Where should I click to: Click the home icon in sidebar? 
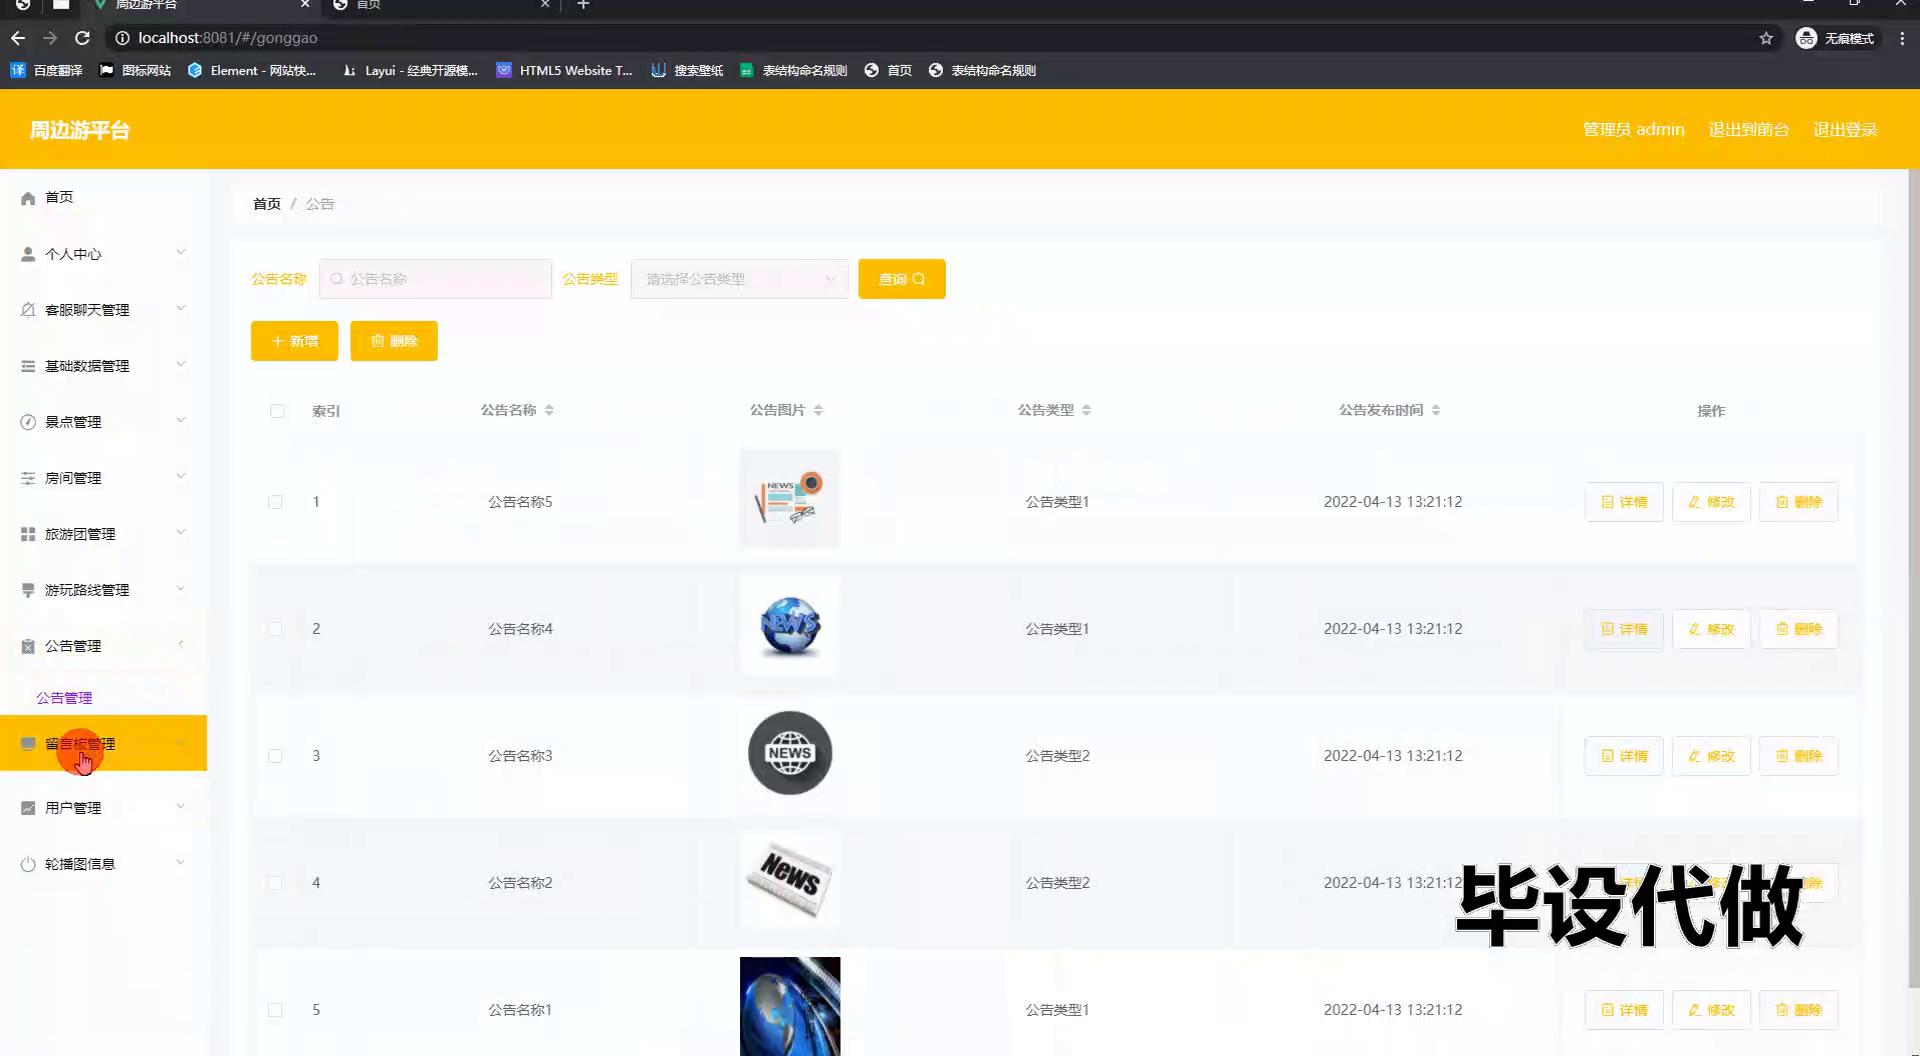(28, 198)
